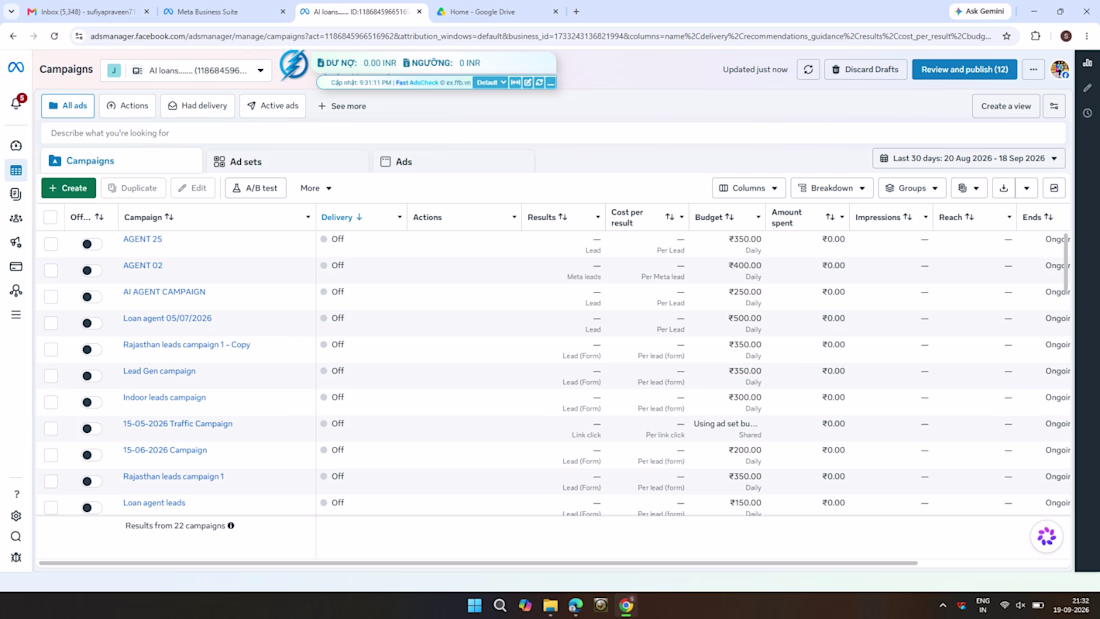Check the AI AGENT CAMPAIGN row checkbox
Screen dimensions: 1100x619
[51, 297]
